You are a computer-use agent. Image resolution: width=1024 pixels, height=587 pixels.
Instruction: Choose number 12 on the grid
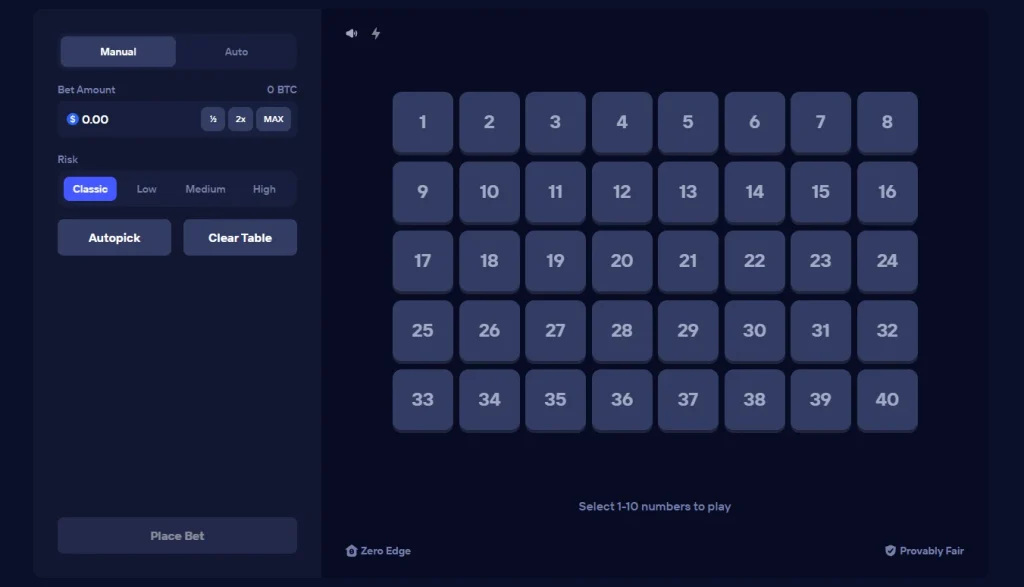[x=622, y=192]
